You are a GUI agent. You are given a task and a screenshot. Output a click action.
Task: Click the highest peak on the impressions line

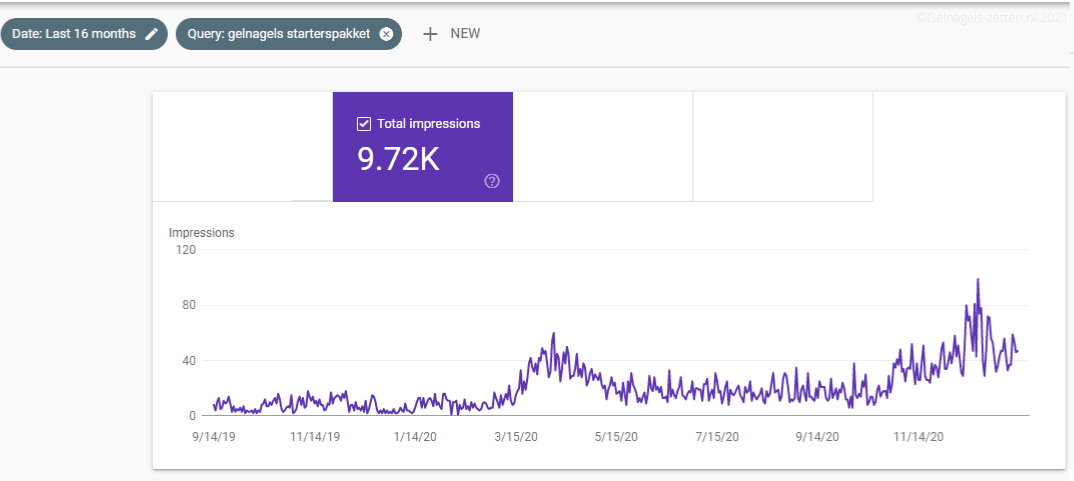(977, 280)
